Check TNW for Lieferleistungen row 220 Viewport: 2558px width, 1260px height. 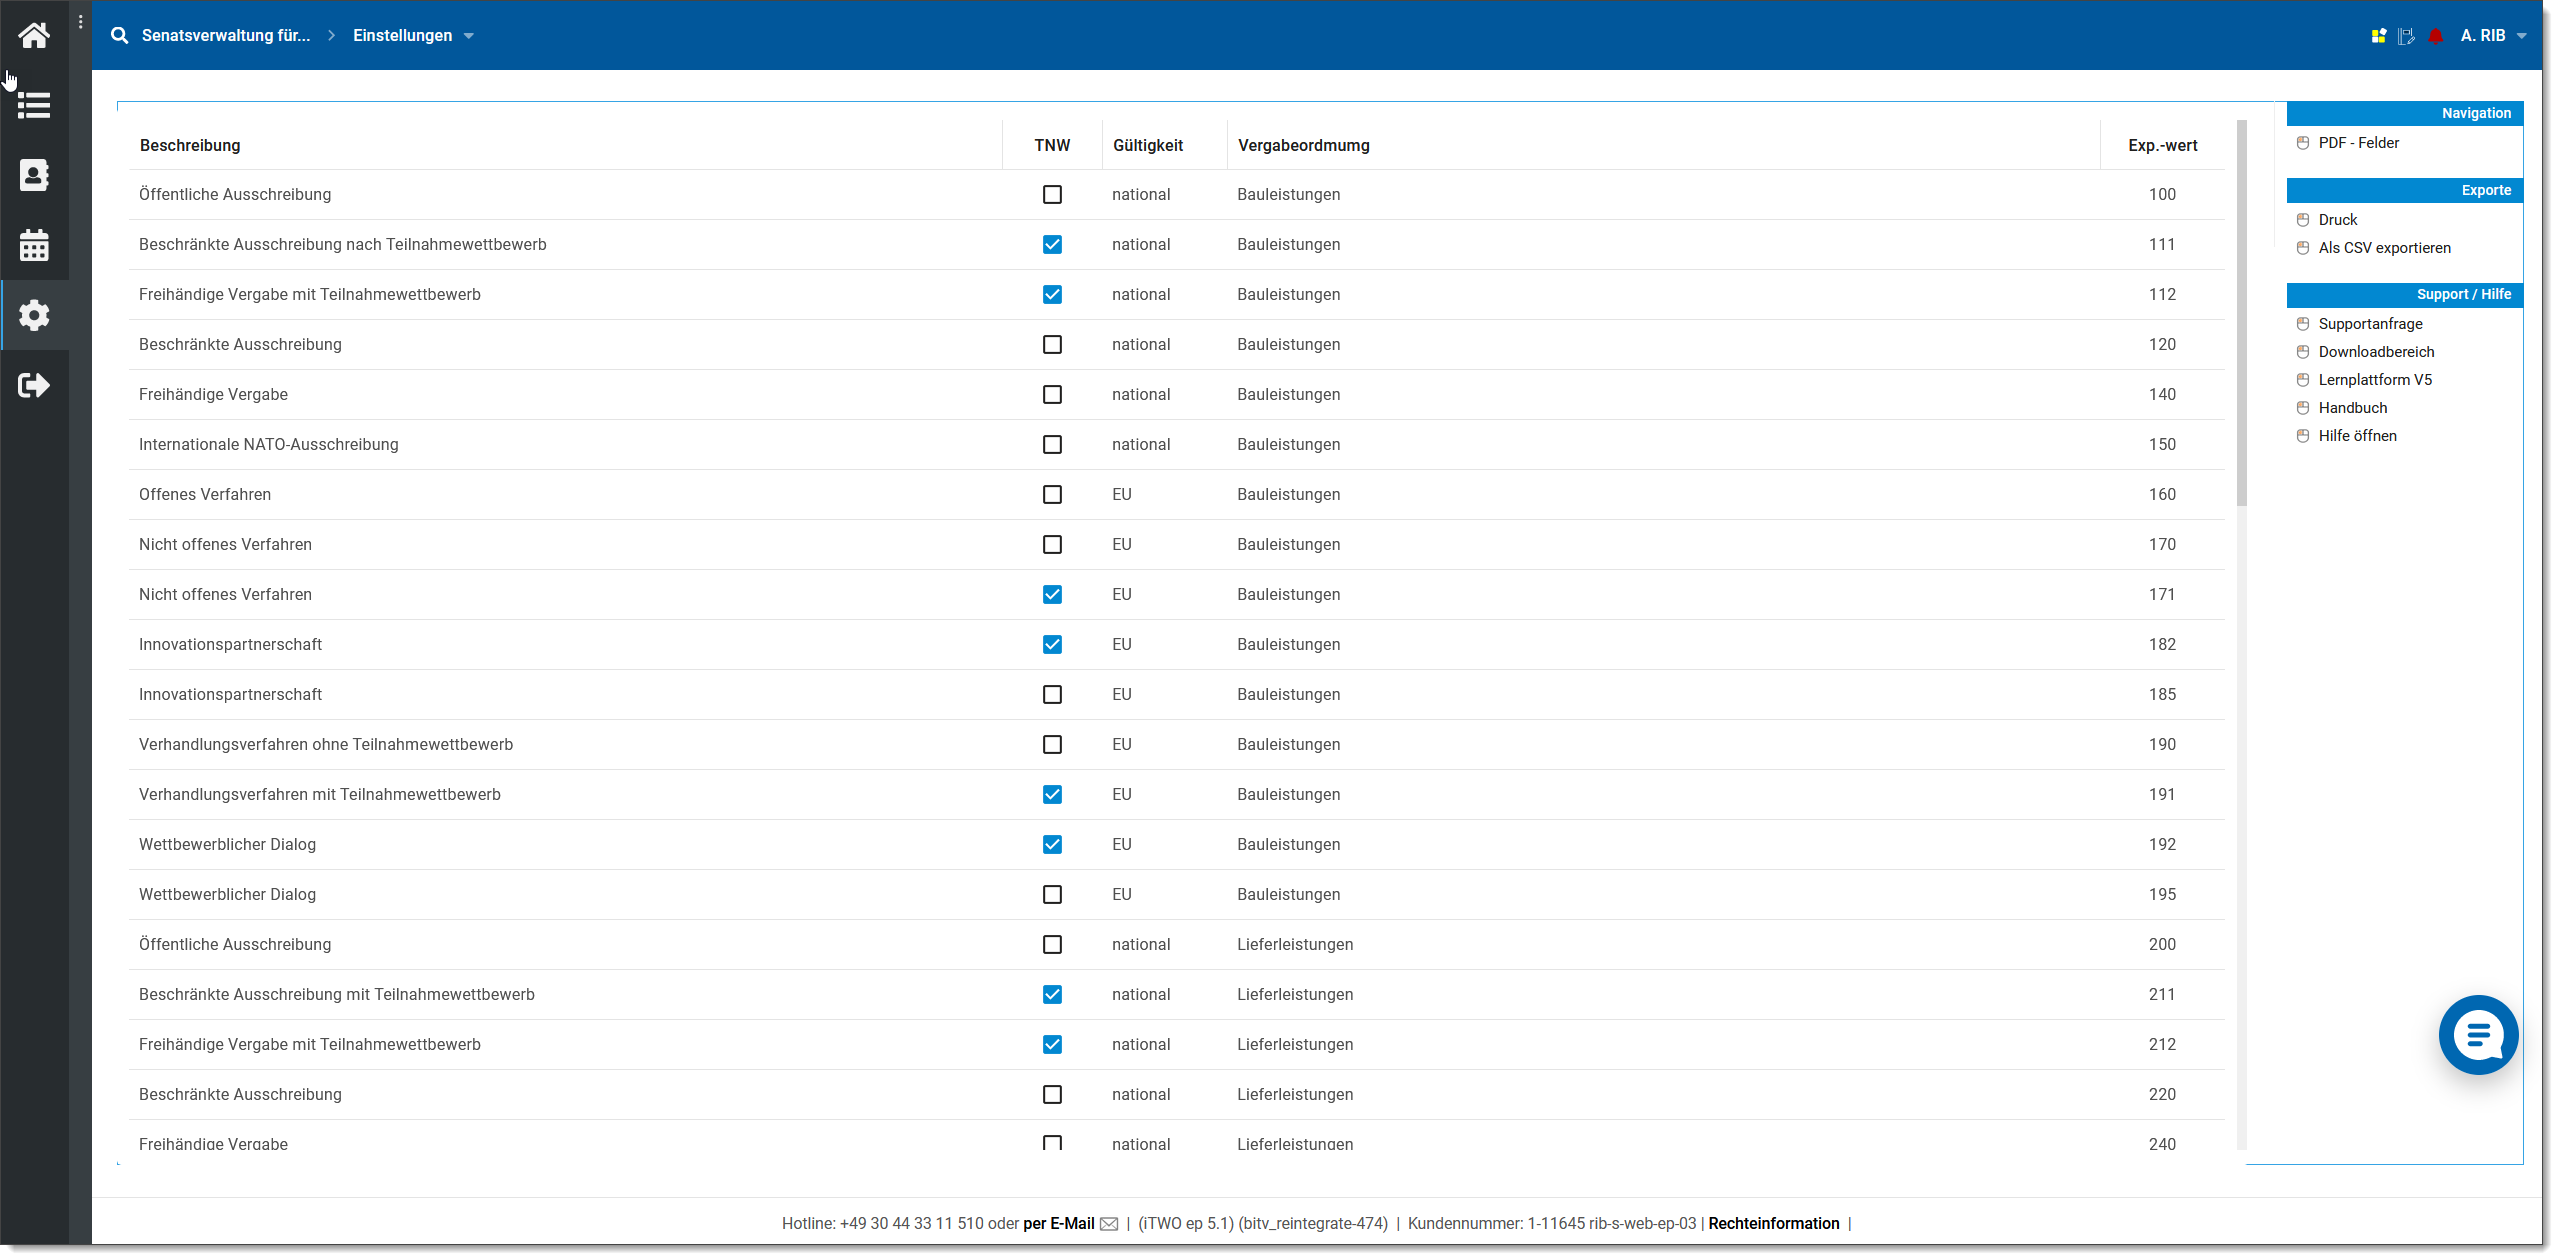click(x=1052, y=1095)
